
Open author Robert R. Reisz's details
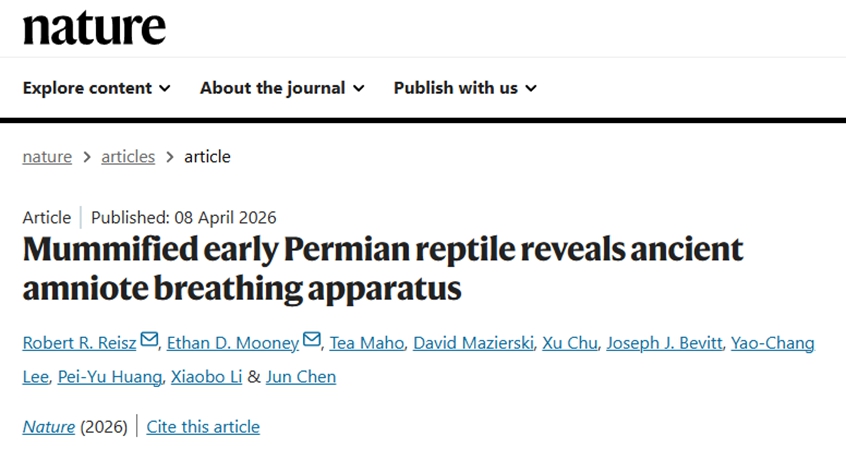point(80,343)
